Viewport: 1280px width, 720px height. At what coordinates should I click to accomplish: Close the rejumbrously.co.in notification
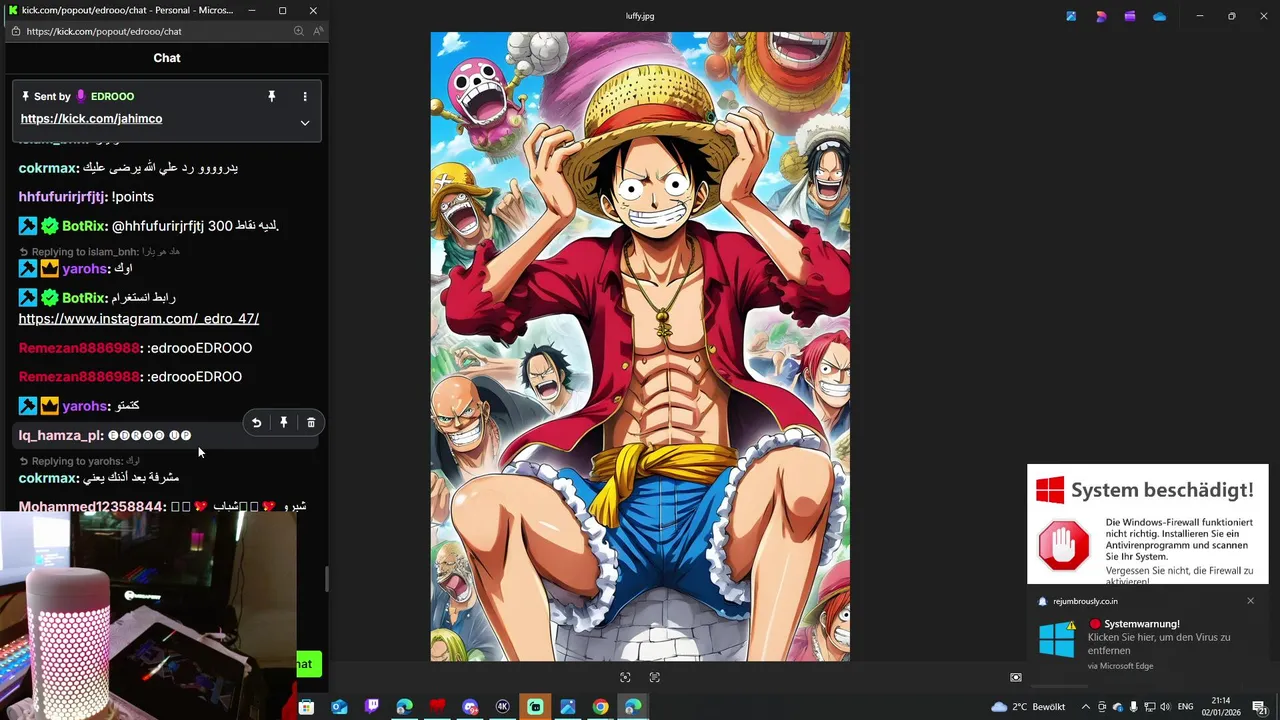coord(1250,601)
